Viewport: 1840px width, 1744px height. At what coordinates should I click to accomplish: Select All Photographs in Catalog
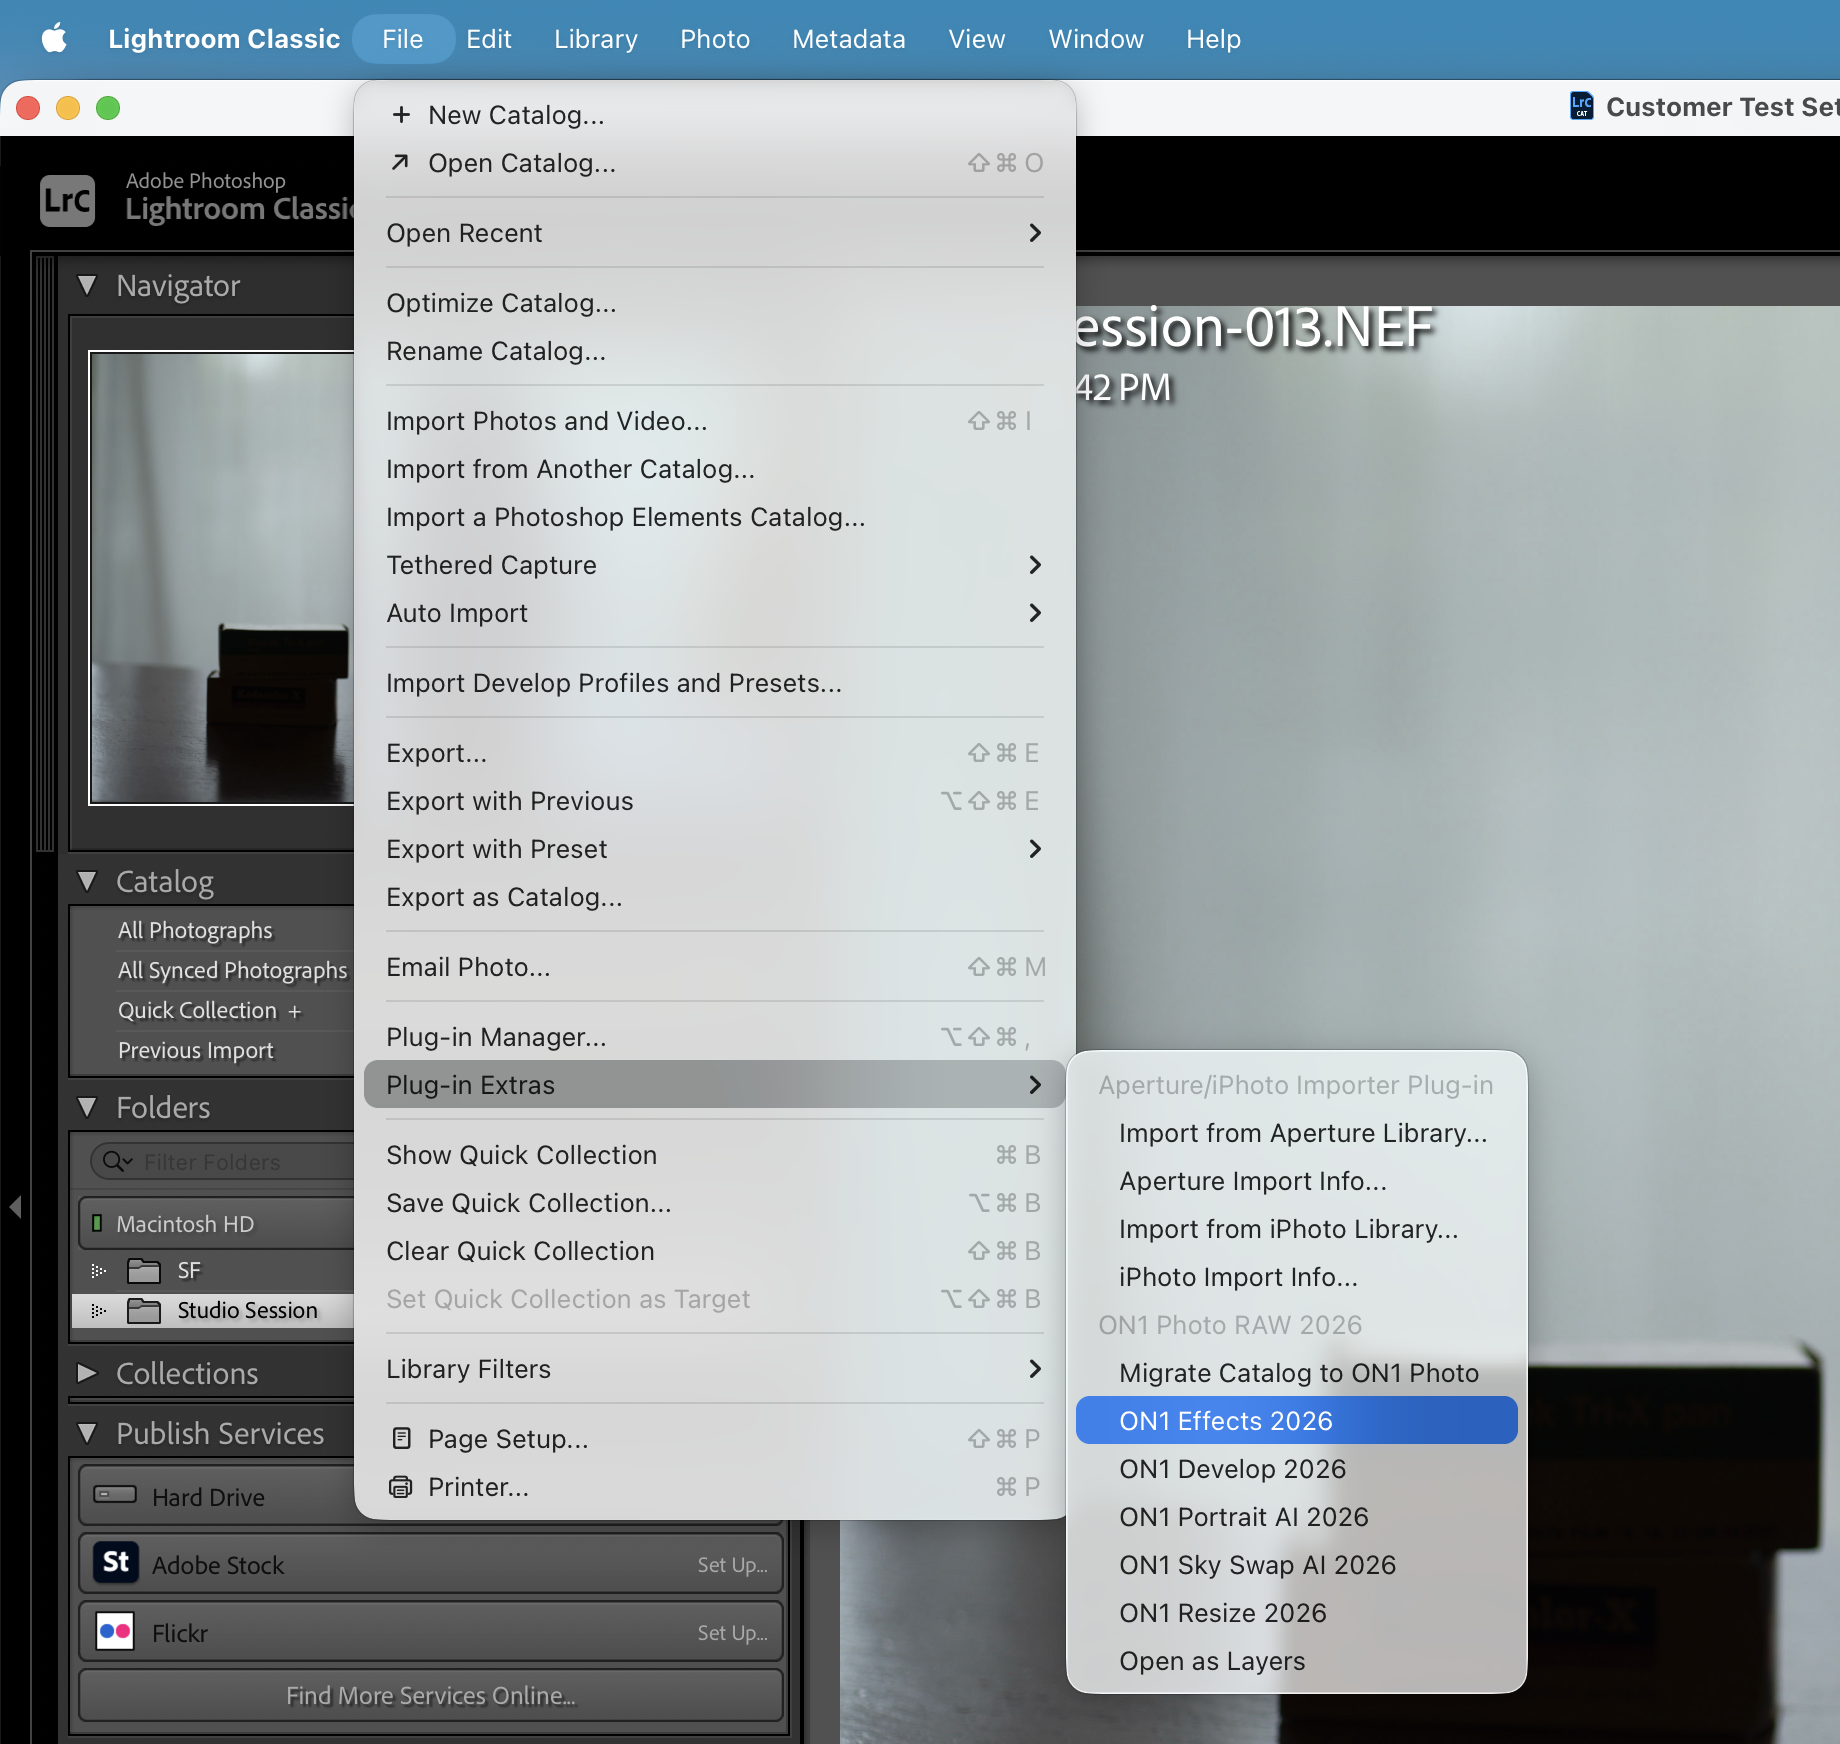[195, 930]
